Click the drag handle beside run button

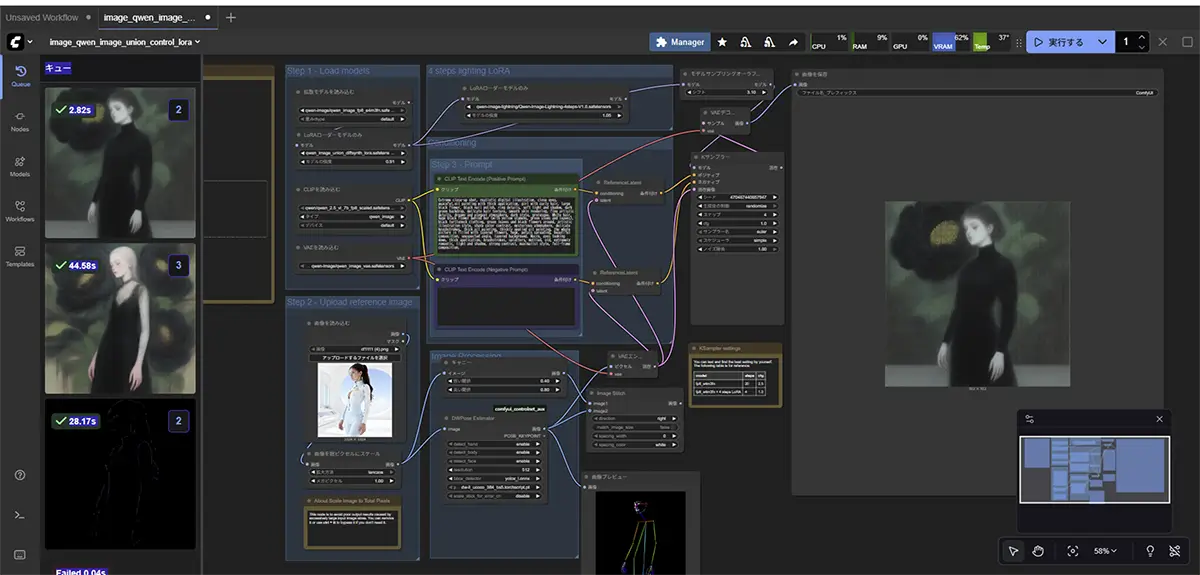point(1019,42)
